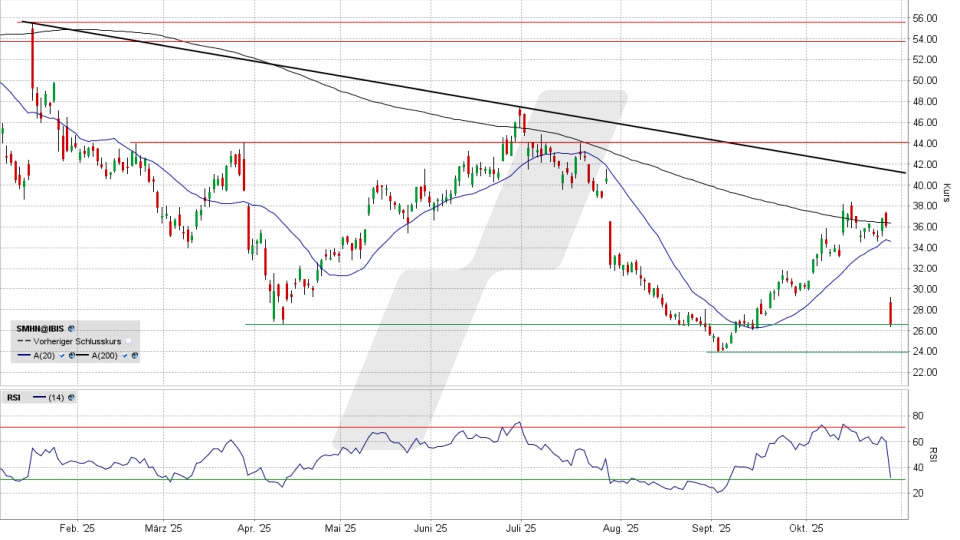
Task: Click the 26.00 price axis value
Action: tap(924, 331)
